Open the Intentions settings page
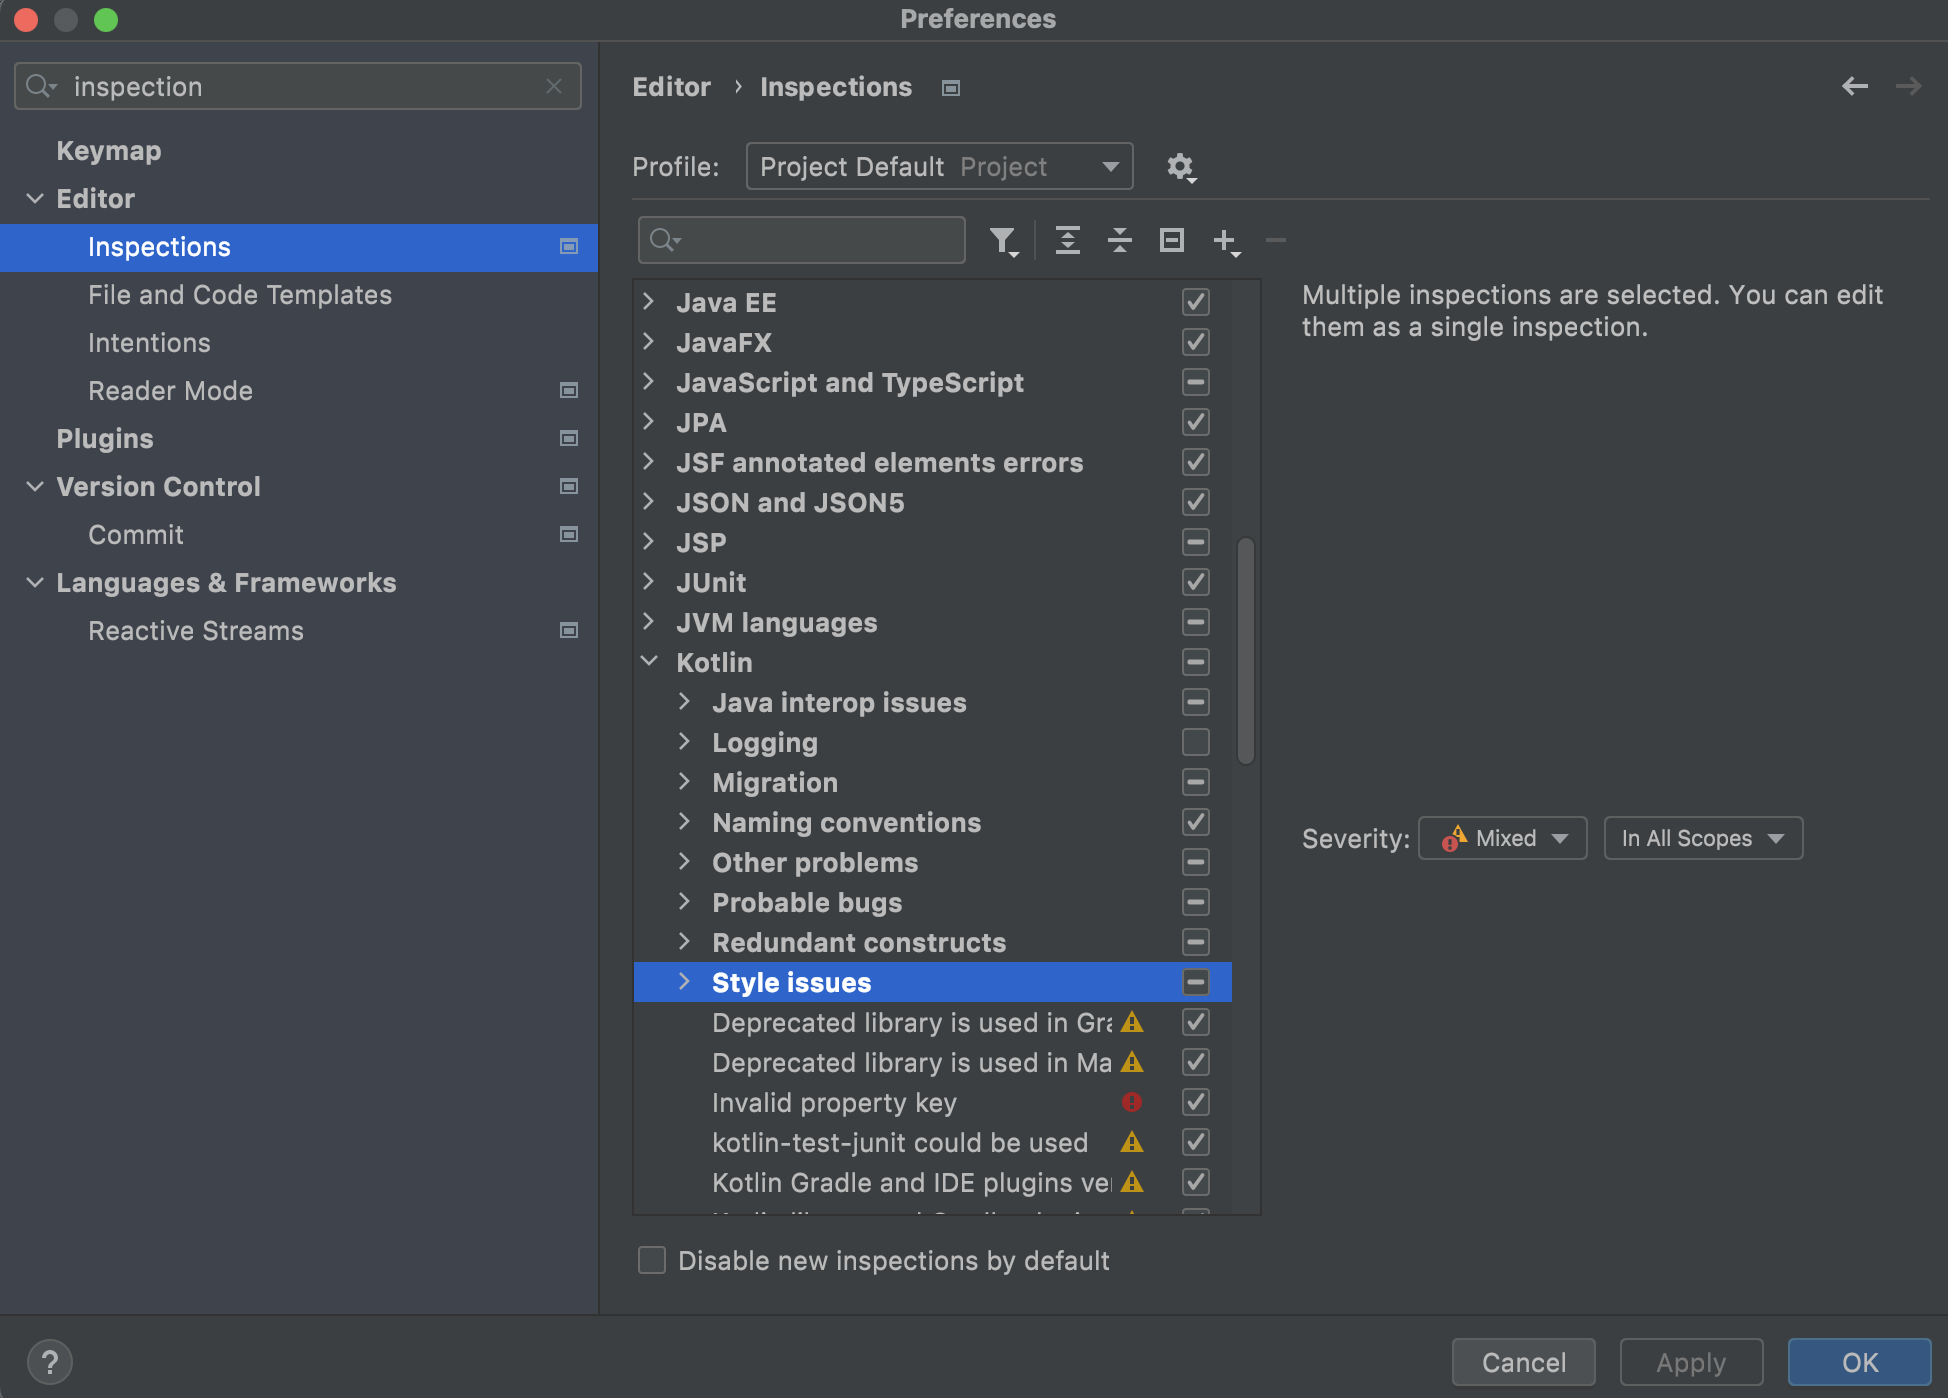Image resolution: width=1948 pixels, height=1398 pixels. [149, 343]
